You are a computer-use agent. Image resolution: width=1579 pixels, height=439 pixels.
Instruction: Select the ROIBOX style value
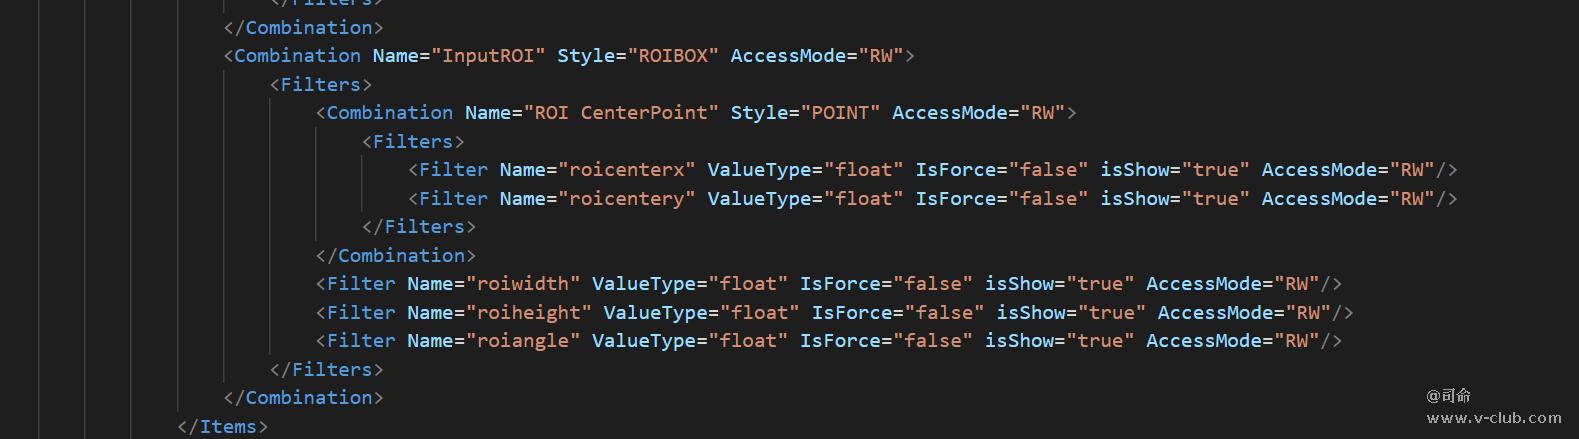673,56
